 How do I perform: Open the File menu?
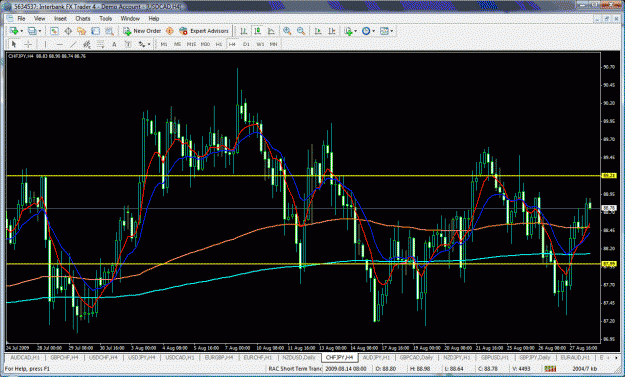(21, 18)
